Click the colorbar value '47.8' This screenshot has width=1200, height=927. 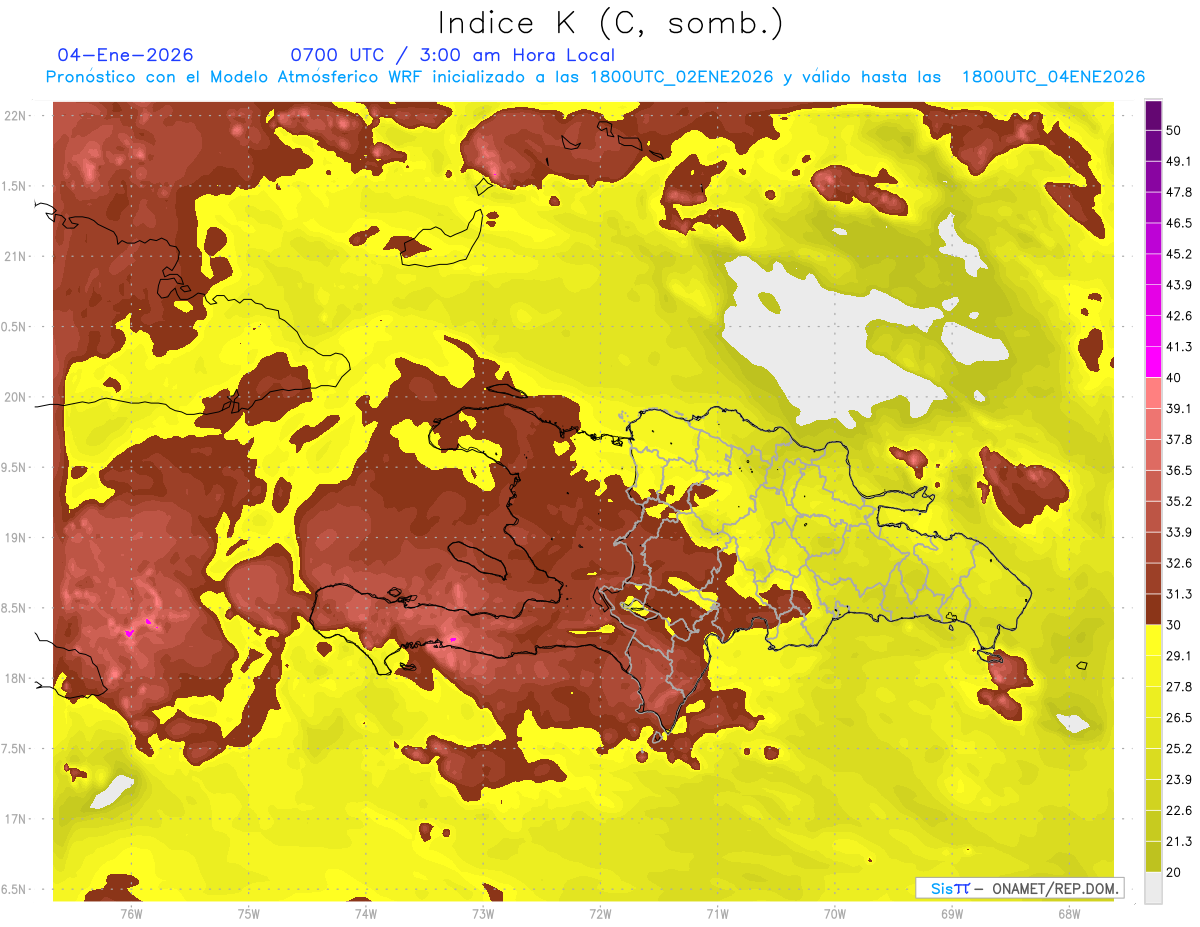pos(1179,192)
